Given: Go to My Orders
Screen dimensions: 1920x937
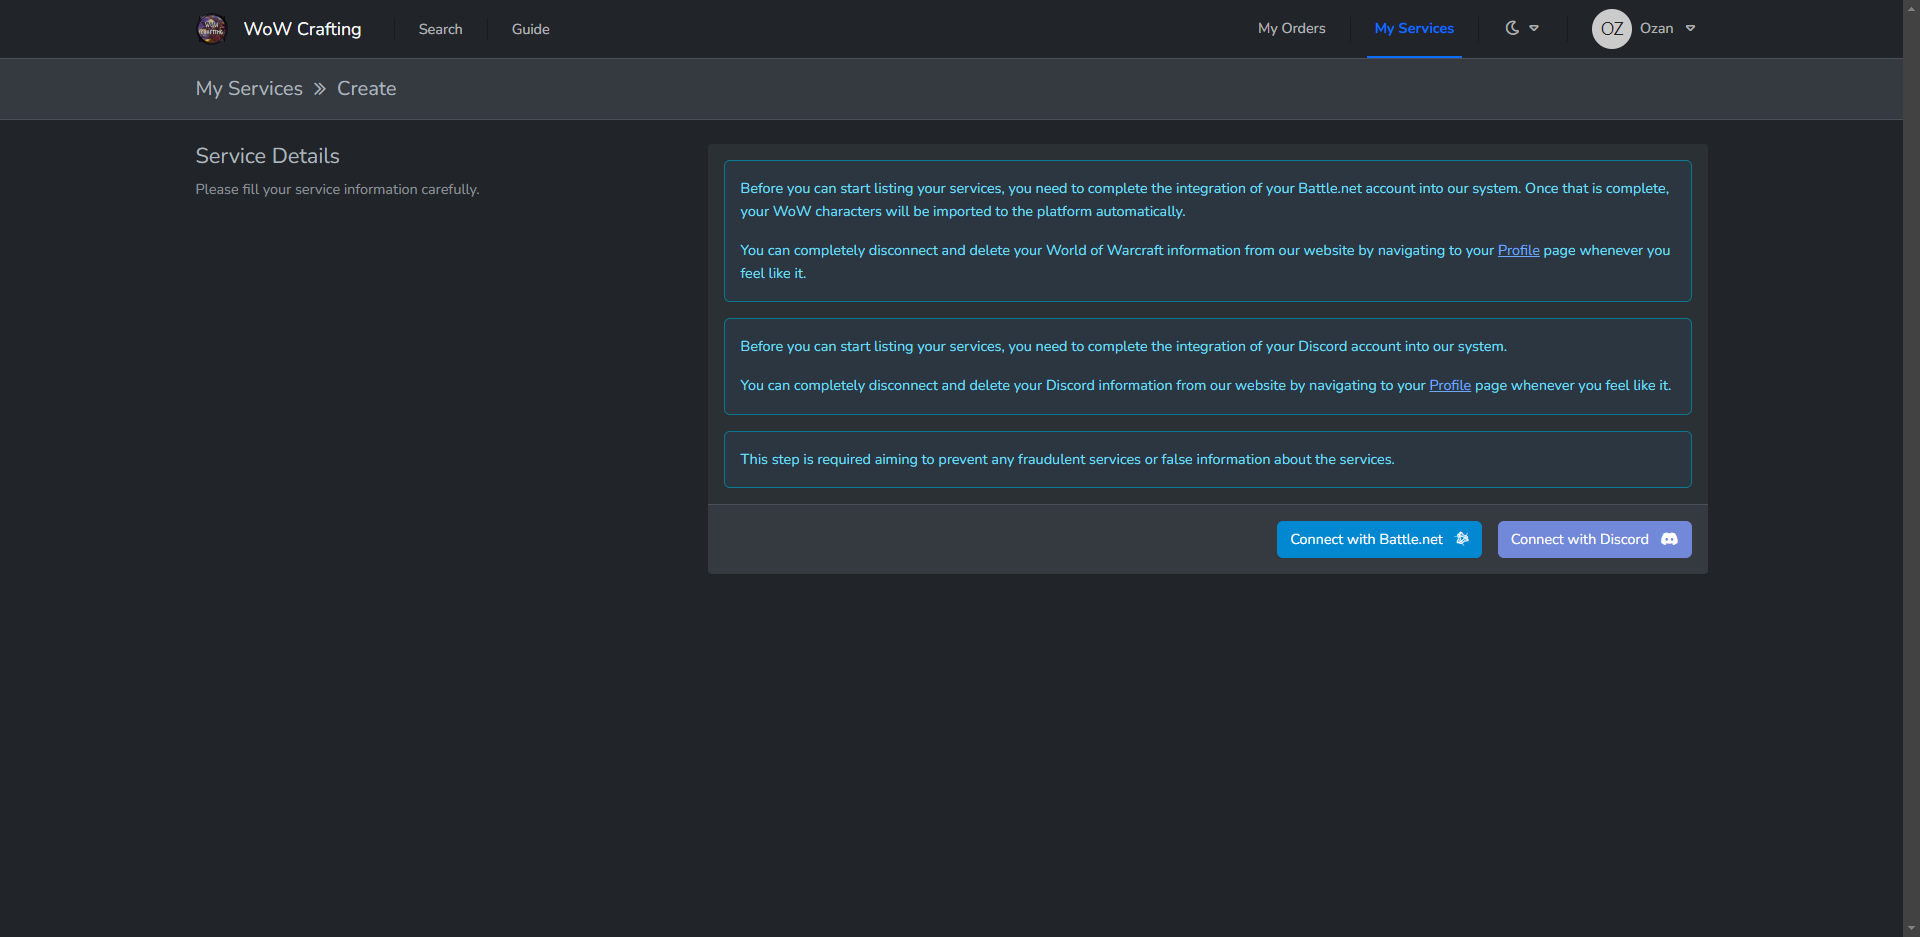Looking at the screenshot, I should [1291, 28].
